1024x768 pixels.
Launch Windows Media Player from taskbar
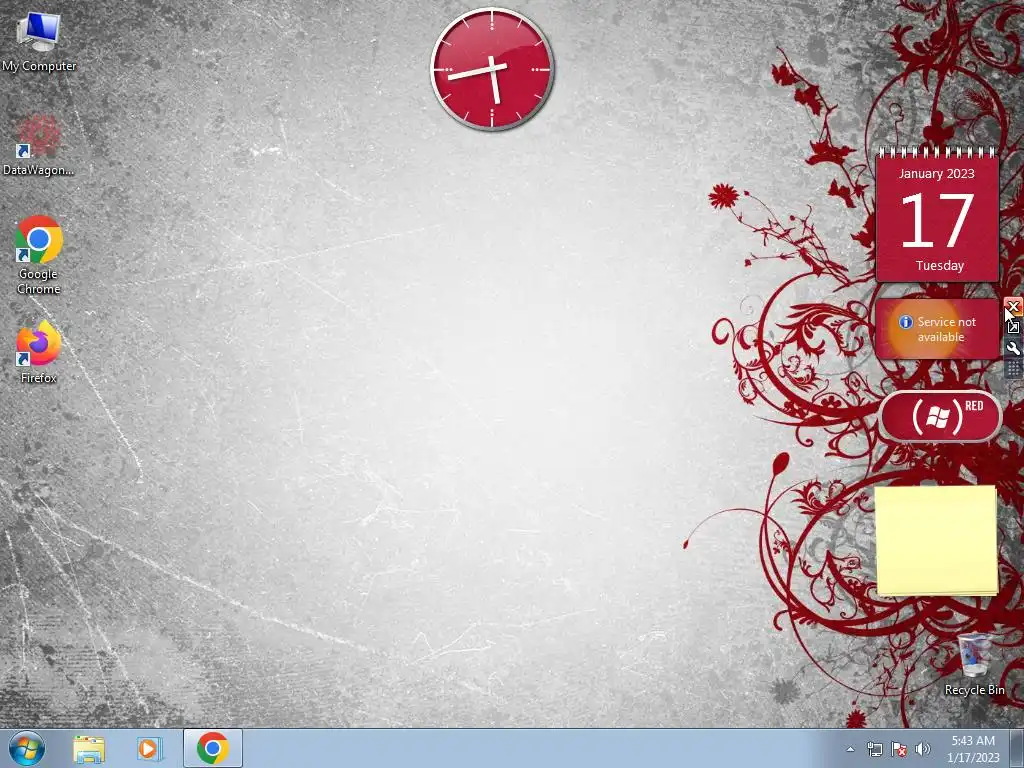(149, 748)
